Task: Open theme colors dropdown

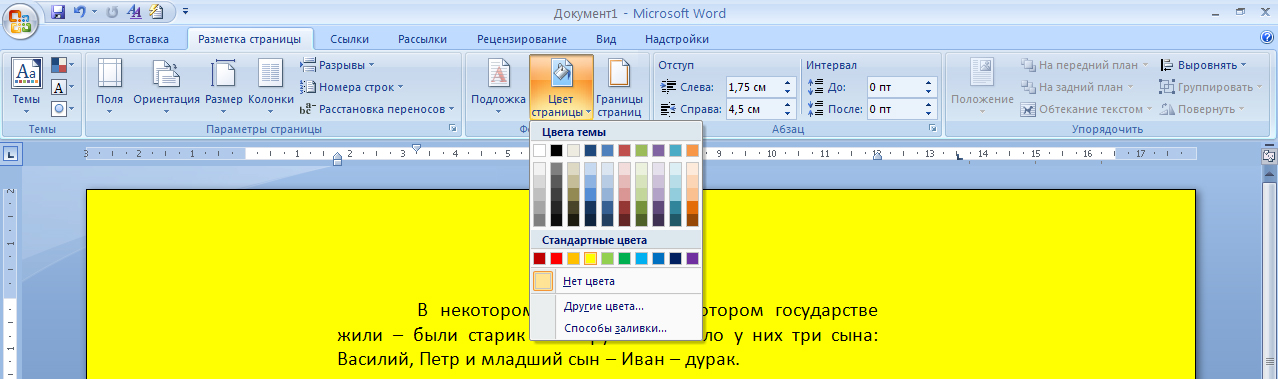Action: point(61,65)
